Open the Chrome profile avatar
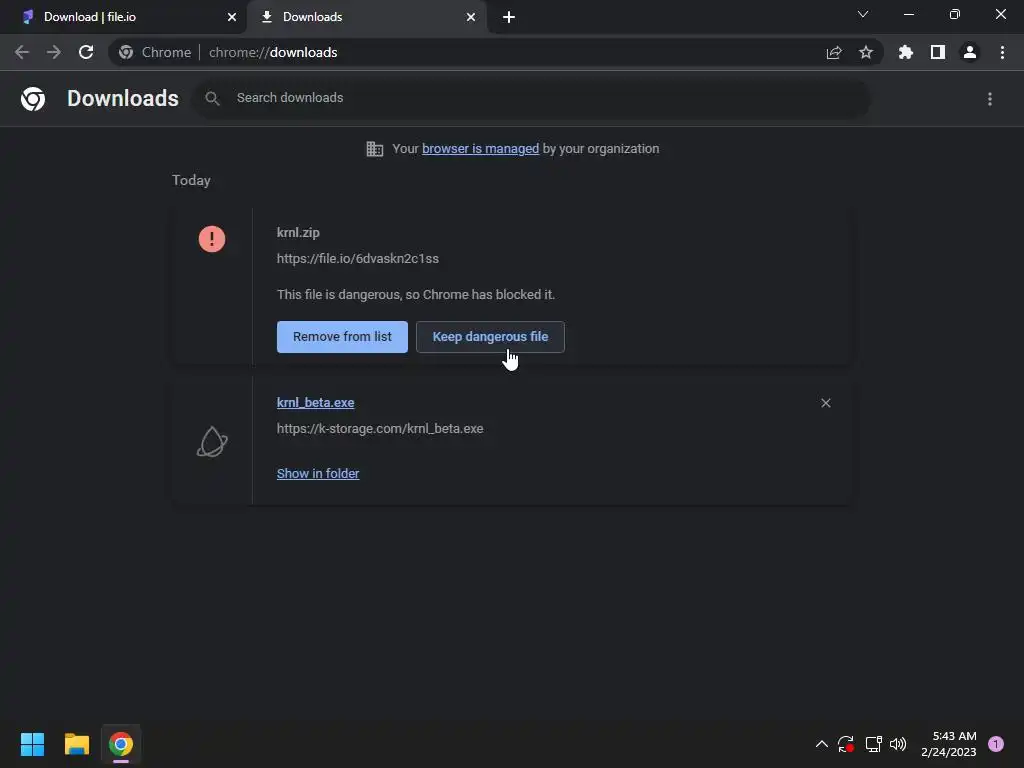Viewport: 1024px width, 768px height. click(970, 52)
